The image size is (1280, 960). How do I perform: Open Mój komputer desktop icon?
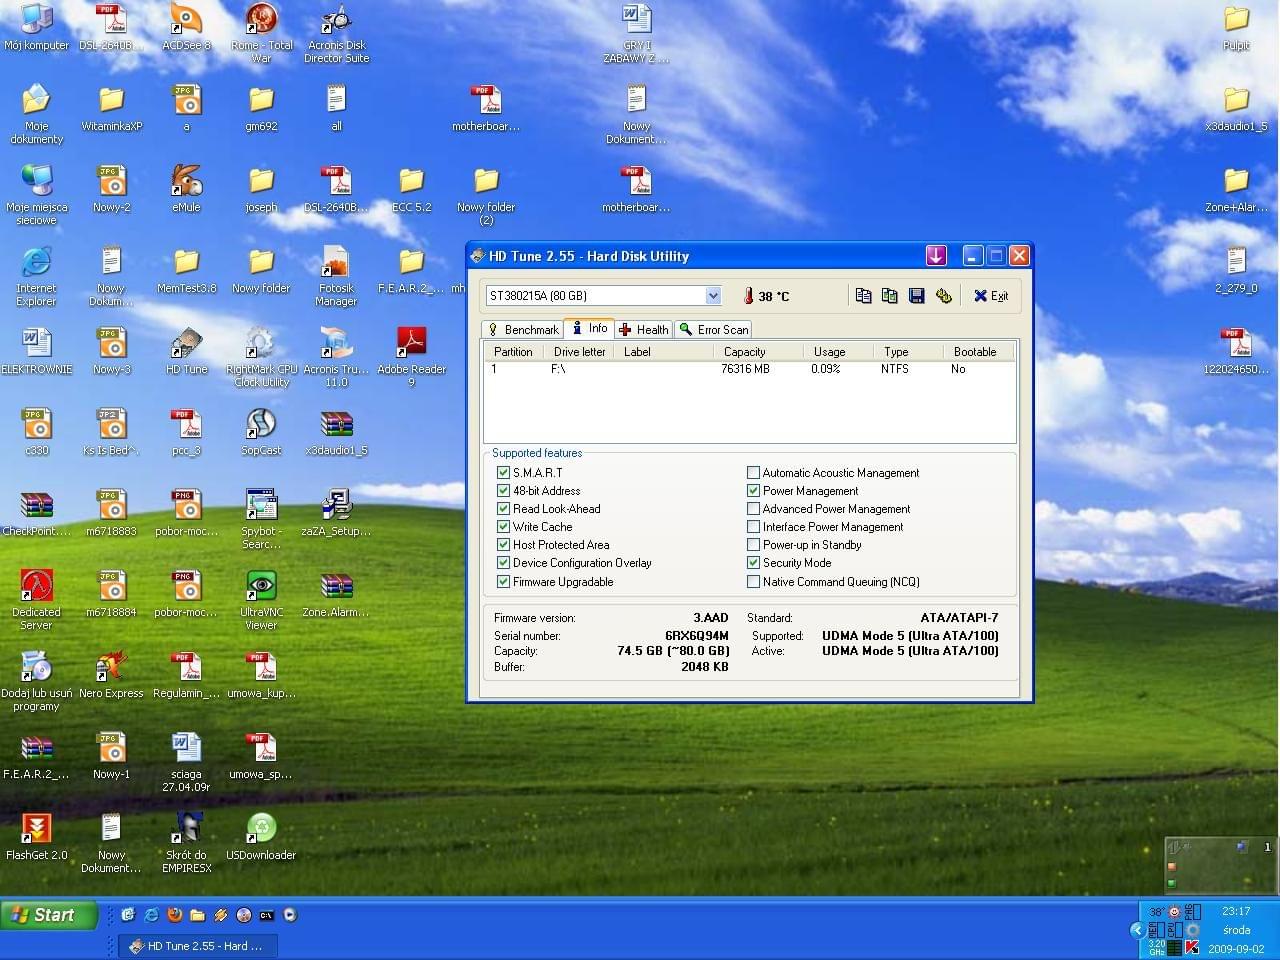[36, 28]
